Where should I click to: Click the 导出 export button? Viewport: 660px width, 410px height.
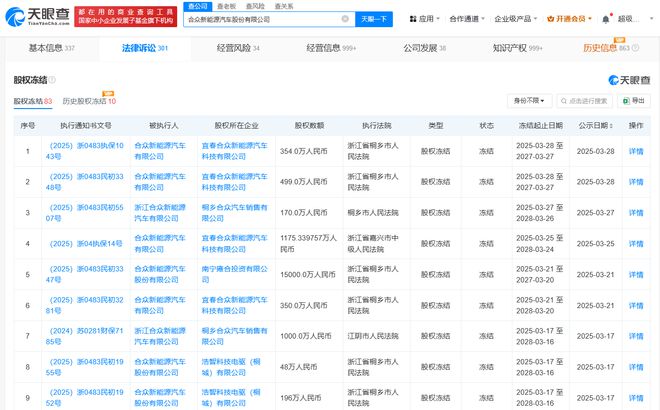click(x=634, y=101)
